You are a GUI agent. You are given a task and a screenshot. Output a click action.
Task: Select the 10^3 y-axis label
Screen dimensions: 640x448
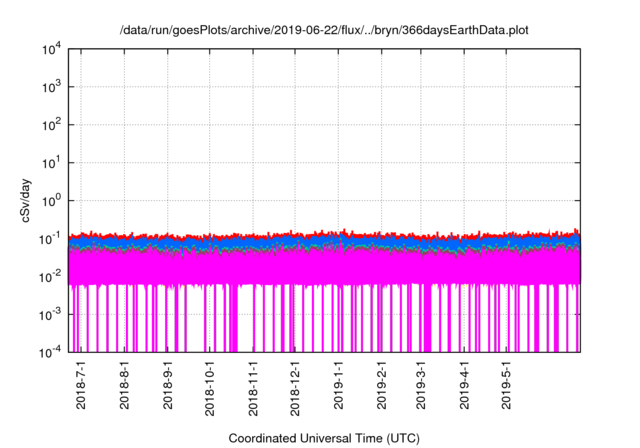52,87
